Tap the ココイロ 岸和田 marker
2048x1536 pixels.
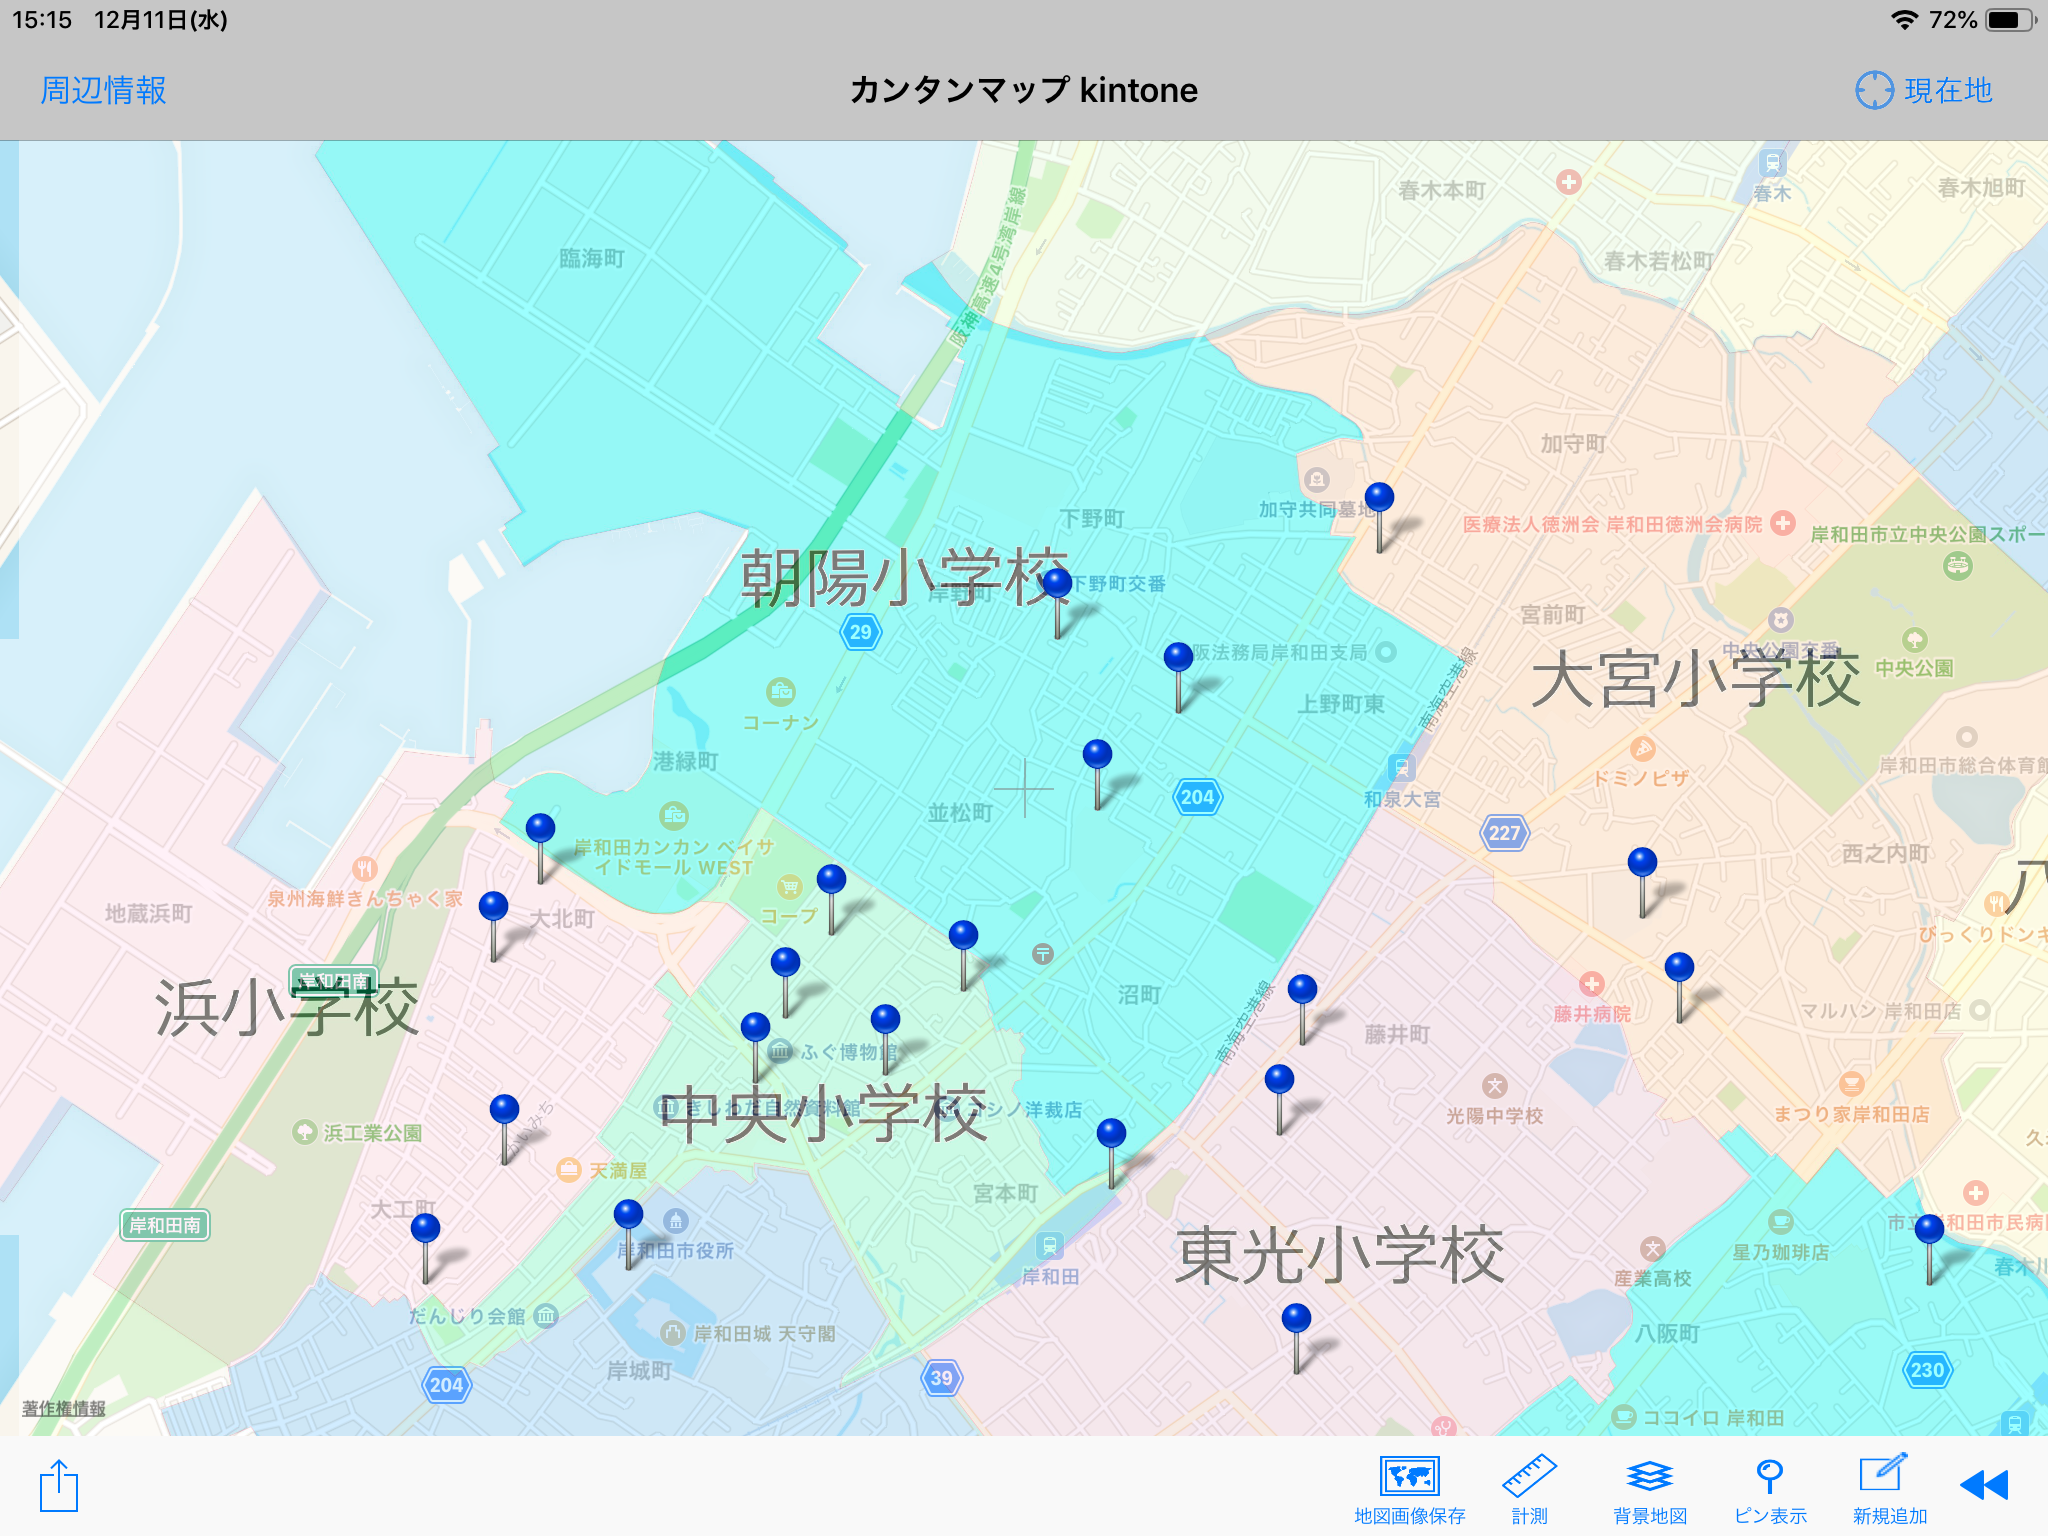coord(1624,1417)
